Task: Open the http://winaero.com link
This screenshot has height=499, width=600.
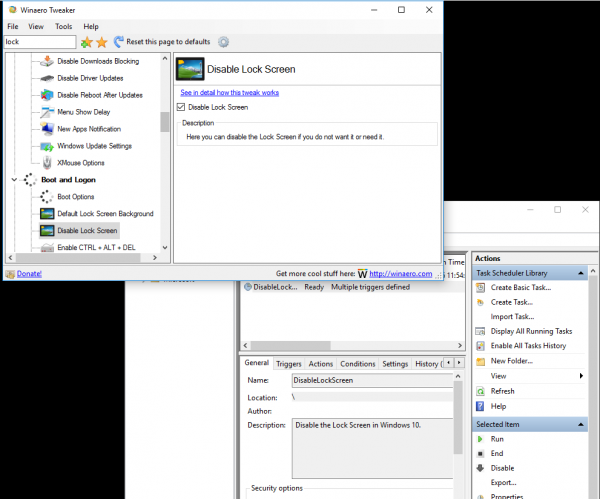Action: [x=401, y=274]
